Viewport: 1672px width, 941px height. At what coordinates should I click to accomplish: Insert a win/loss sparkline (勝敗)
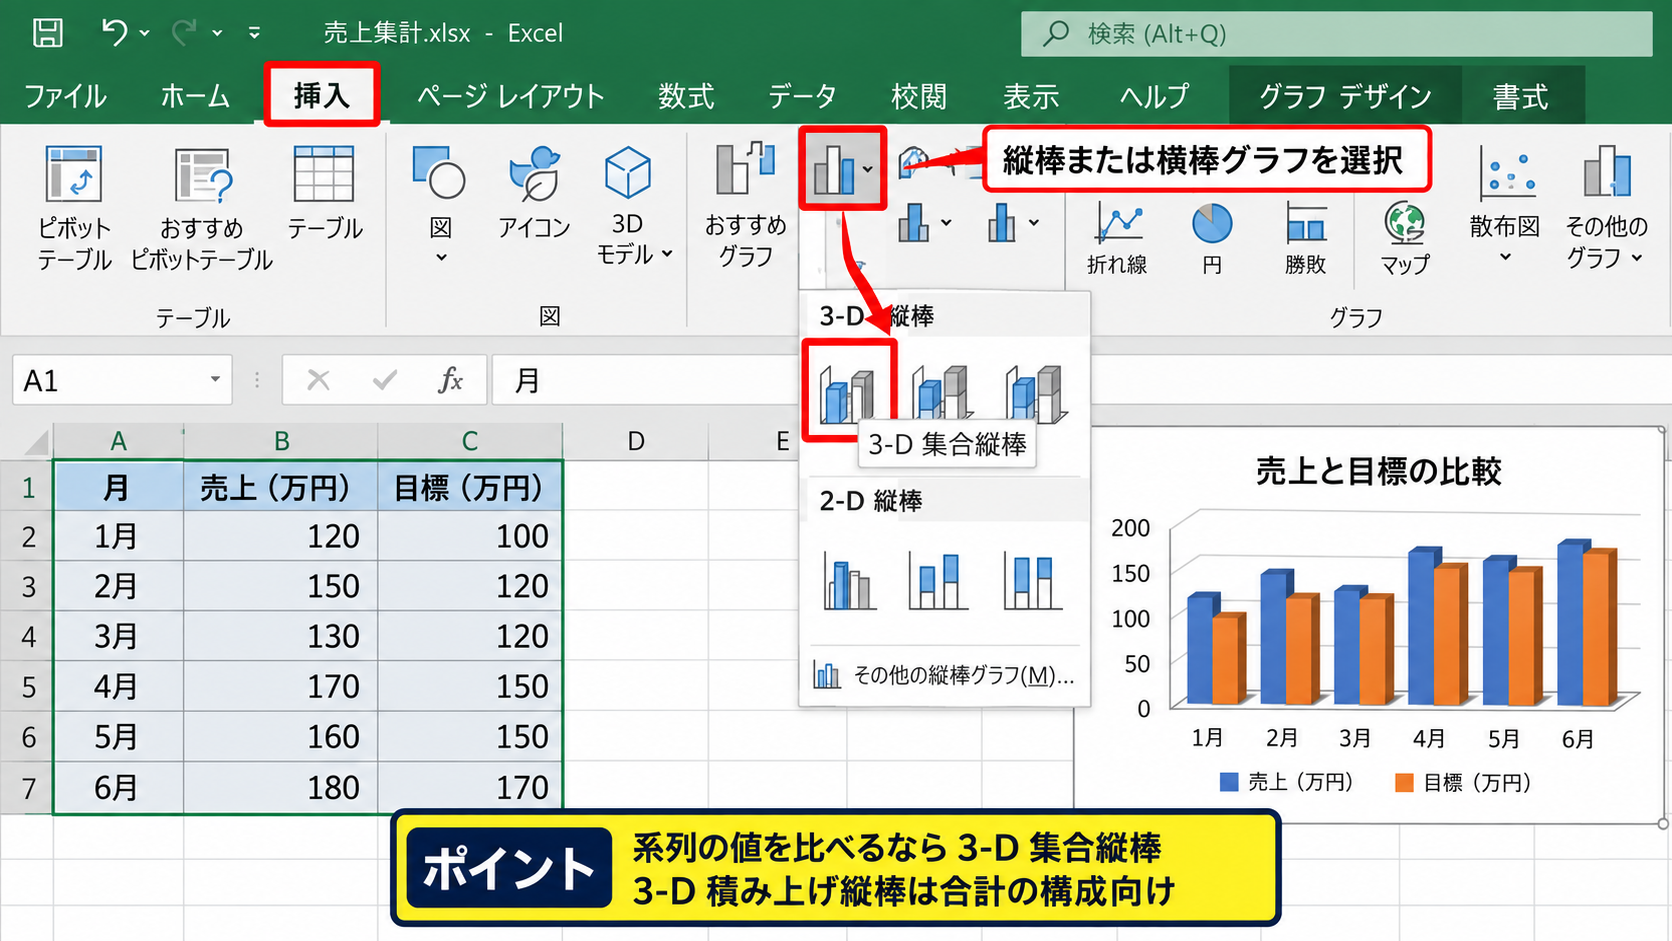point(1305,238)
